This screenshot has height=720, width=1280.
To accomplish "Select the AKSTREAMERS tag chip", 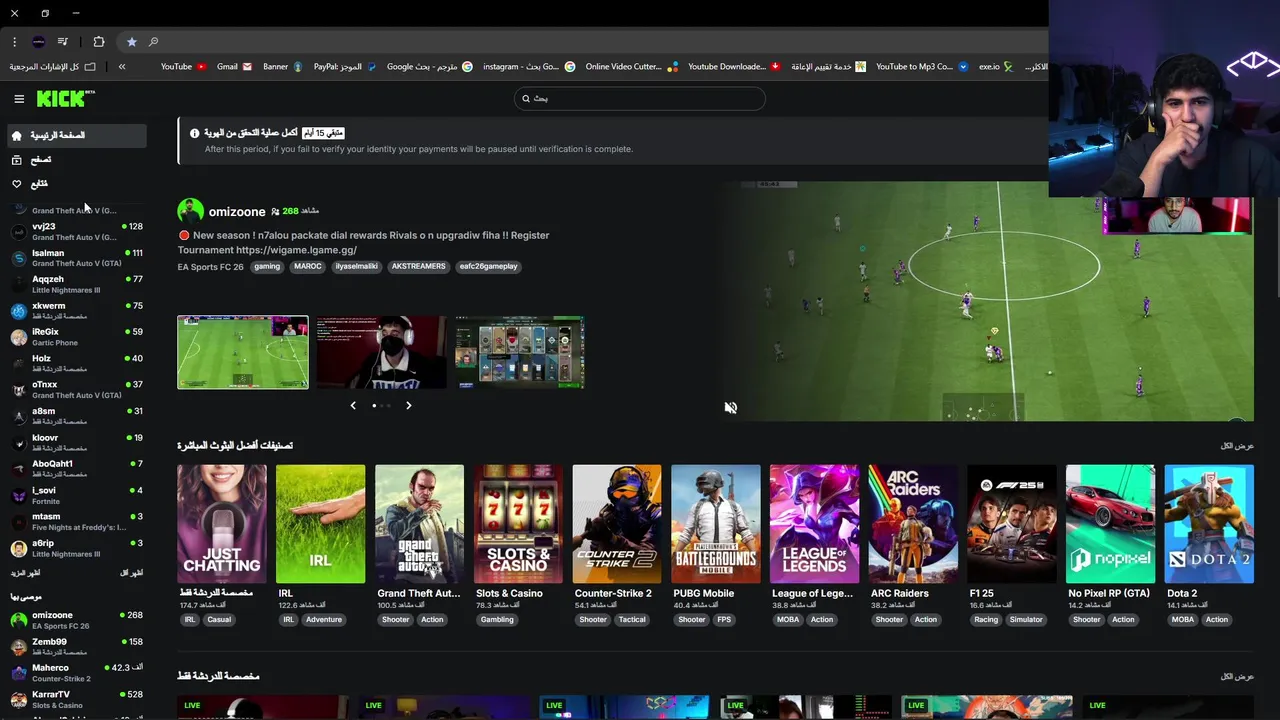I will click(x=419, y=267).
